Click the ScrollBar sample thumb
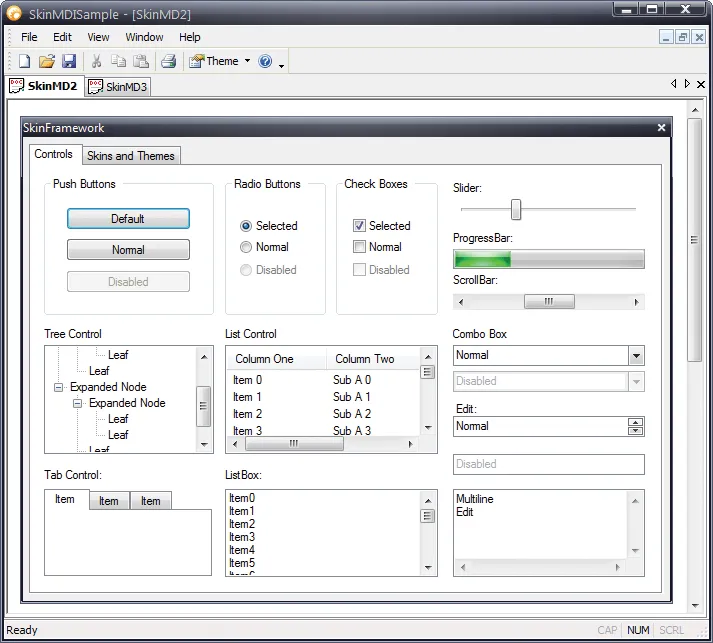The width and height of the screenshot is (713, 643). pos(549,301)
